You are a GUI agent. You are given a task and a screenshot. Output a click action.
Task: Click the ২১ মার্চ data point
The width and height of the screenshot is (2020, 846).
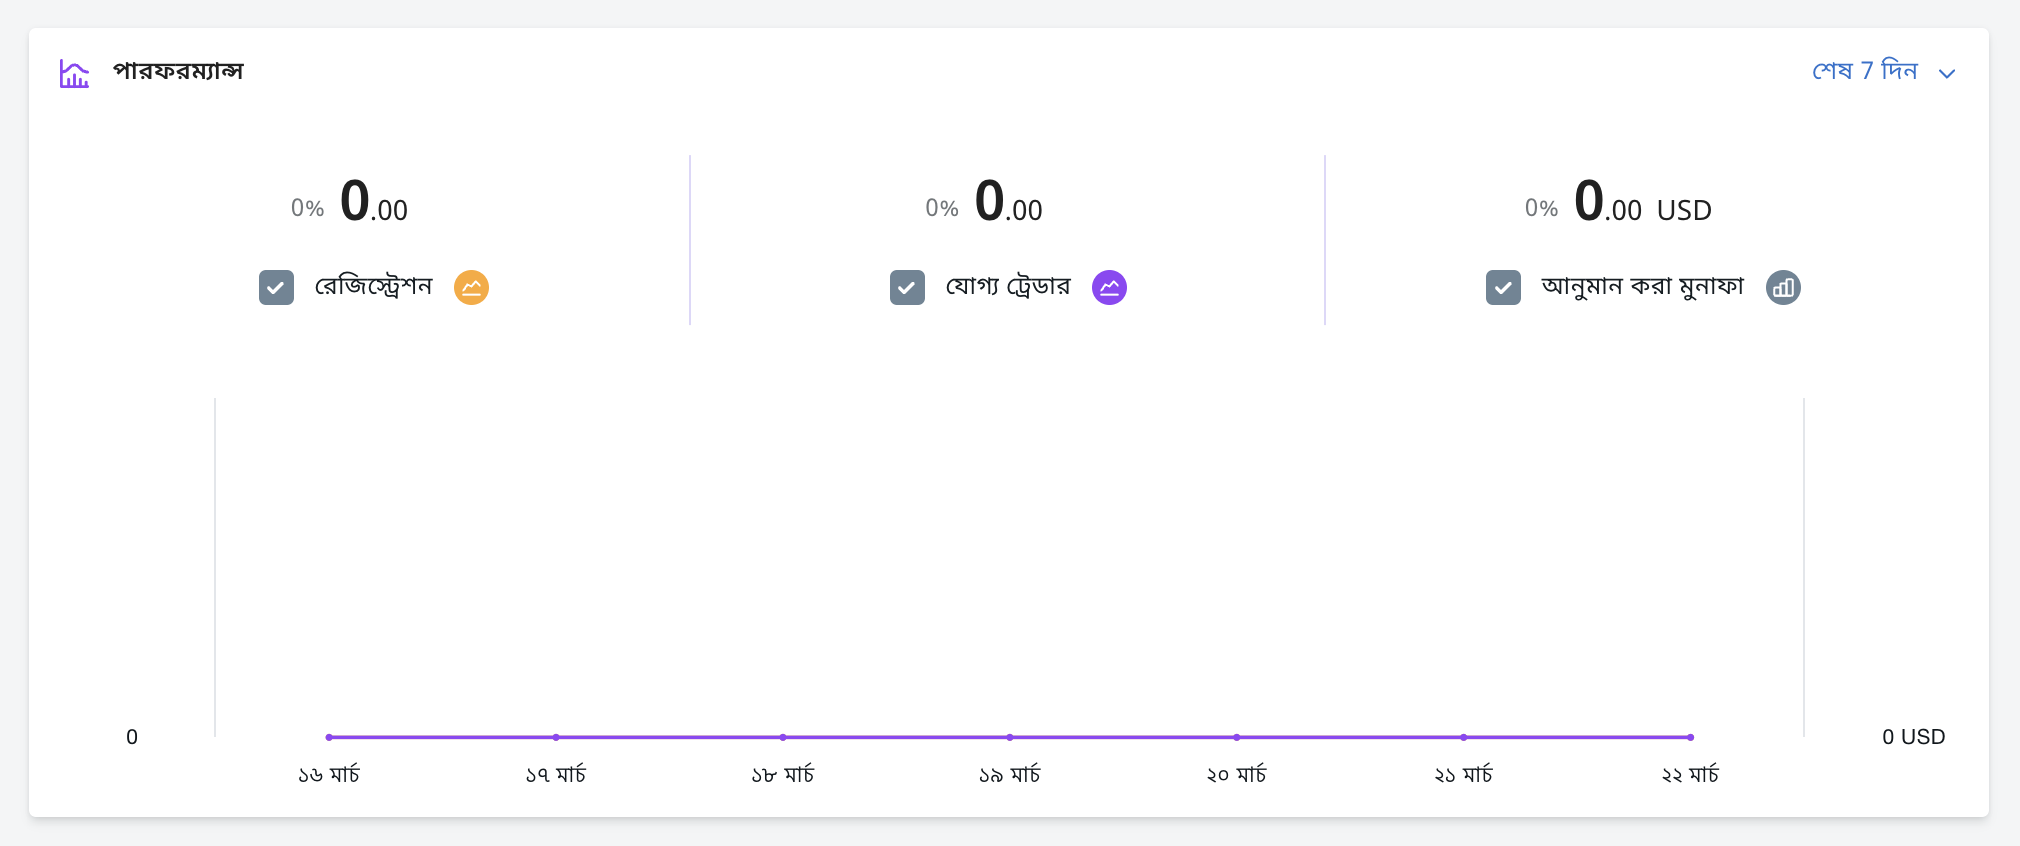click(x=1463, y=737)
